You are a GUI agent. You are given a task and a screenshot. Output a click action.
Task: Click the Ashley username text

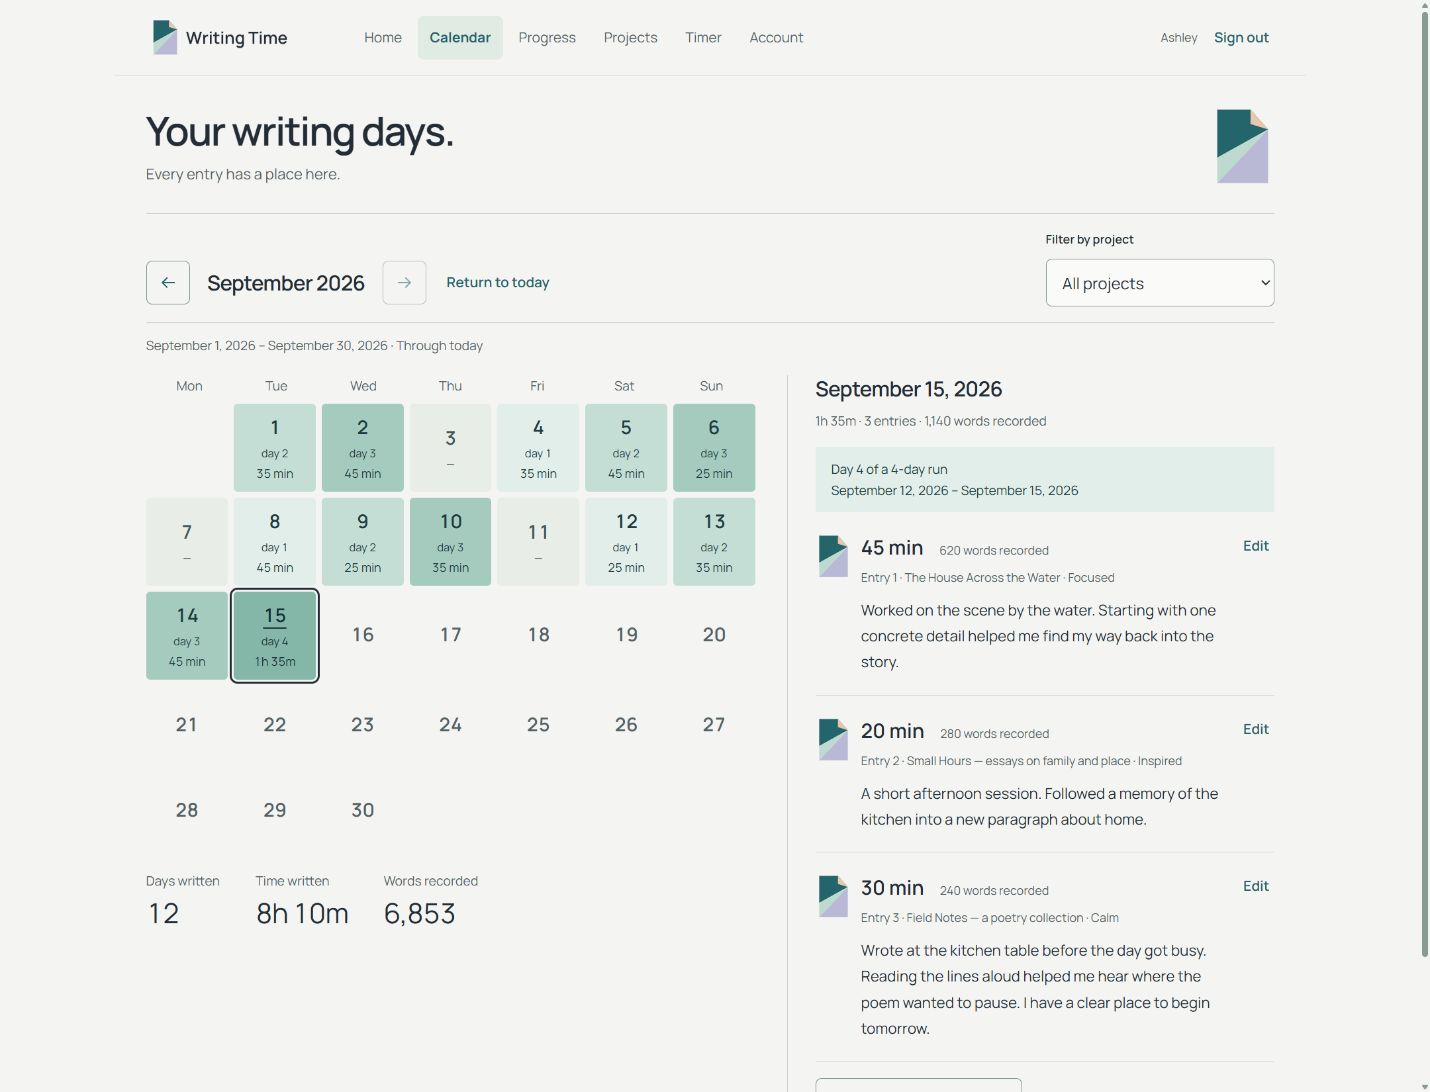pyautogui.click(x=1179, y=38)
